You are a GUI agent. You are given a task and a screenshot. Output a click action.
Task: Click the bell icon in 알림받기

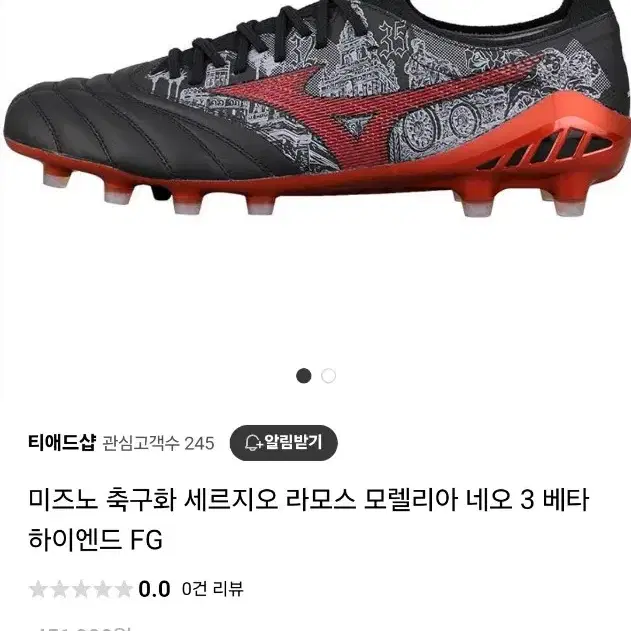pos(253,443)
